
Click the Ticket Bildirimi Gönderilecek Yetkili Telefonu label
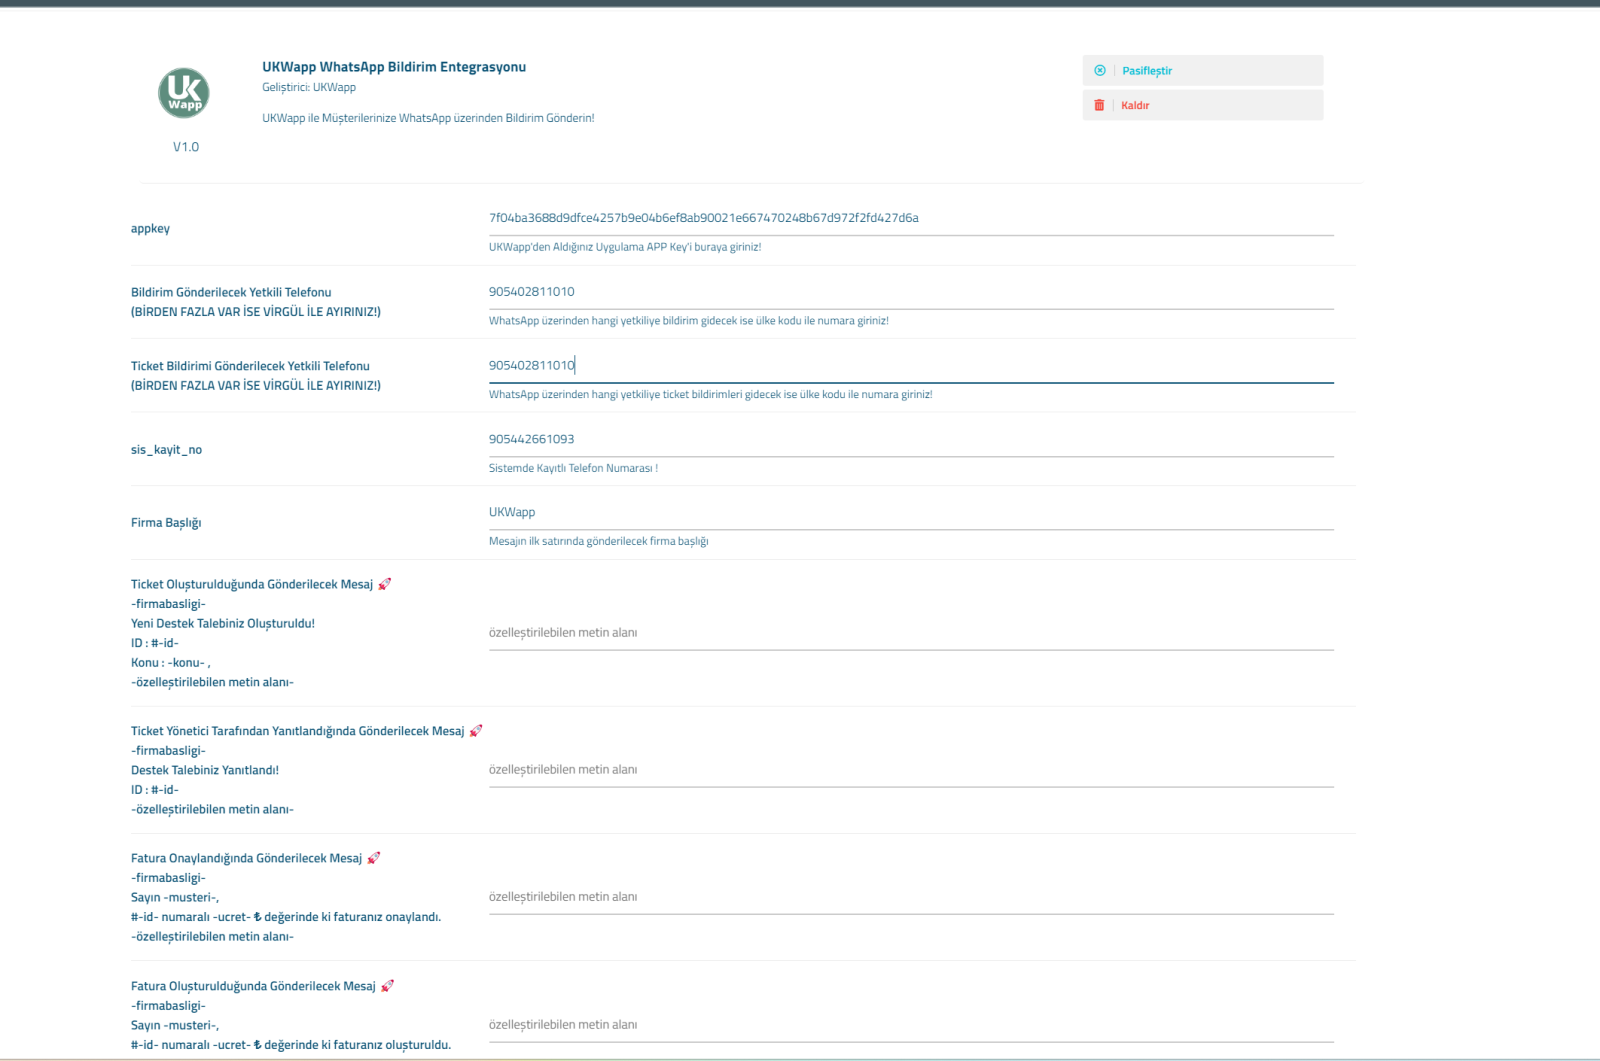[250, 367]
